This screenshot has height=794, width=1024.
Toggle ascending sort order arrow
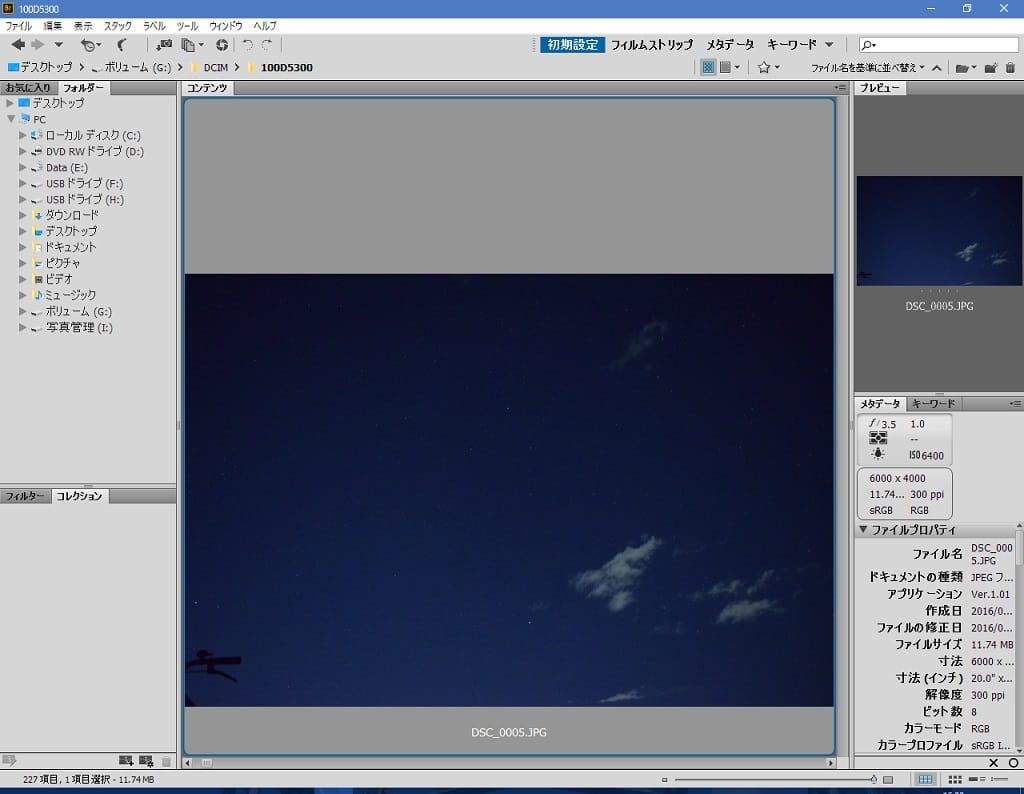936,68
